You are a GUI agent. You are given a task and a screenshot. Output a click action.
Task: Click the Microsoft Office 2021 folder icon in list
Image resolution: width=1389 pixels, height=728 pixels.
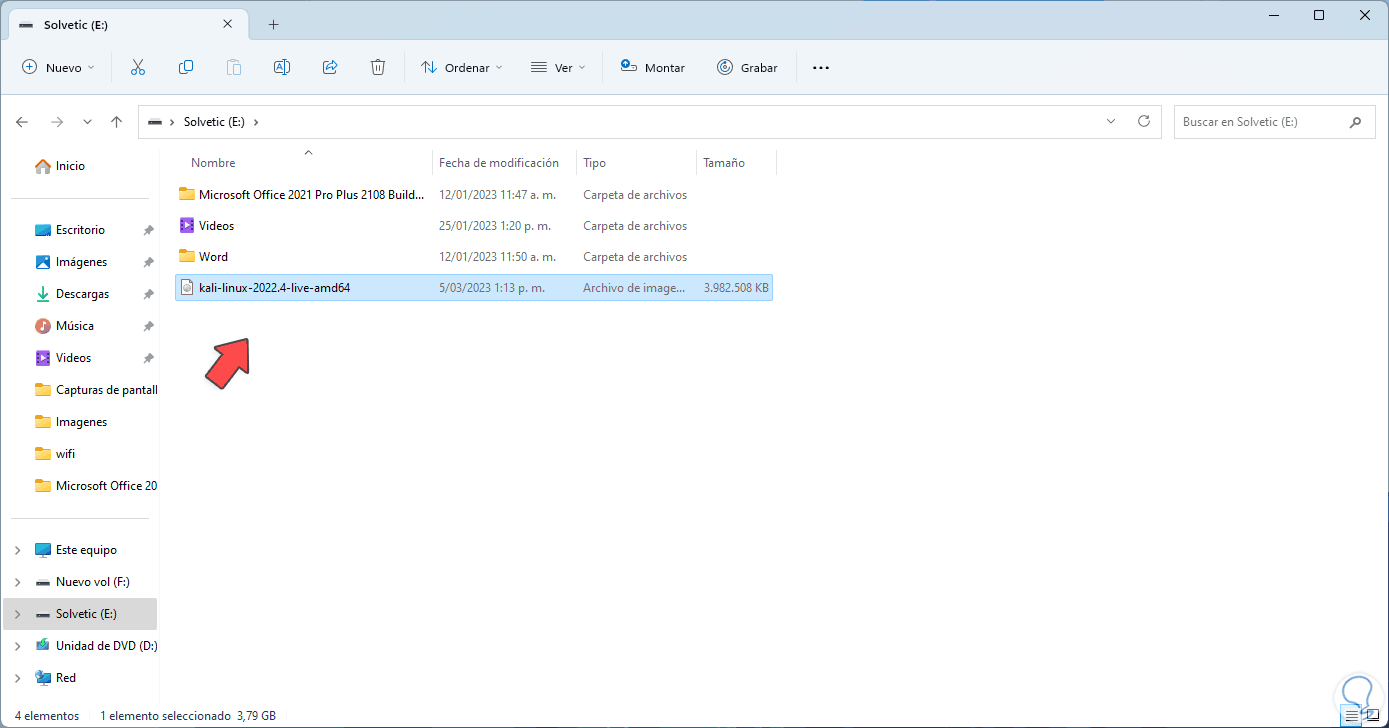pos(186,194)
